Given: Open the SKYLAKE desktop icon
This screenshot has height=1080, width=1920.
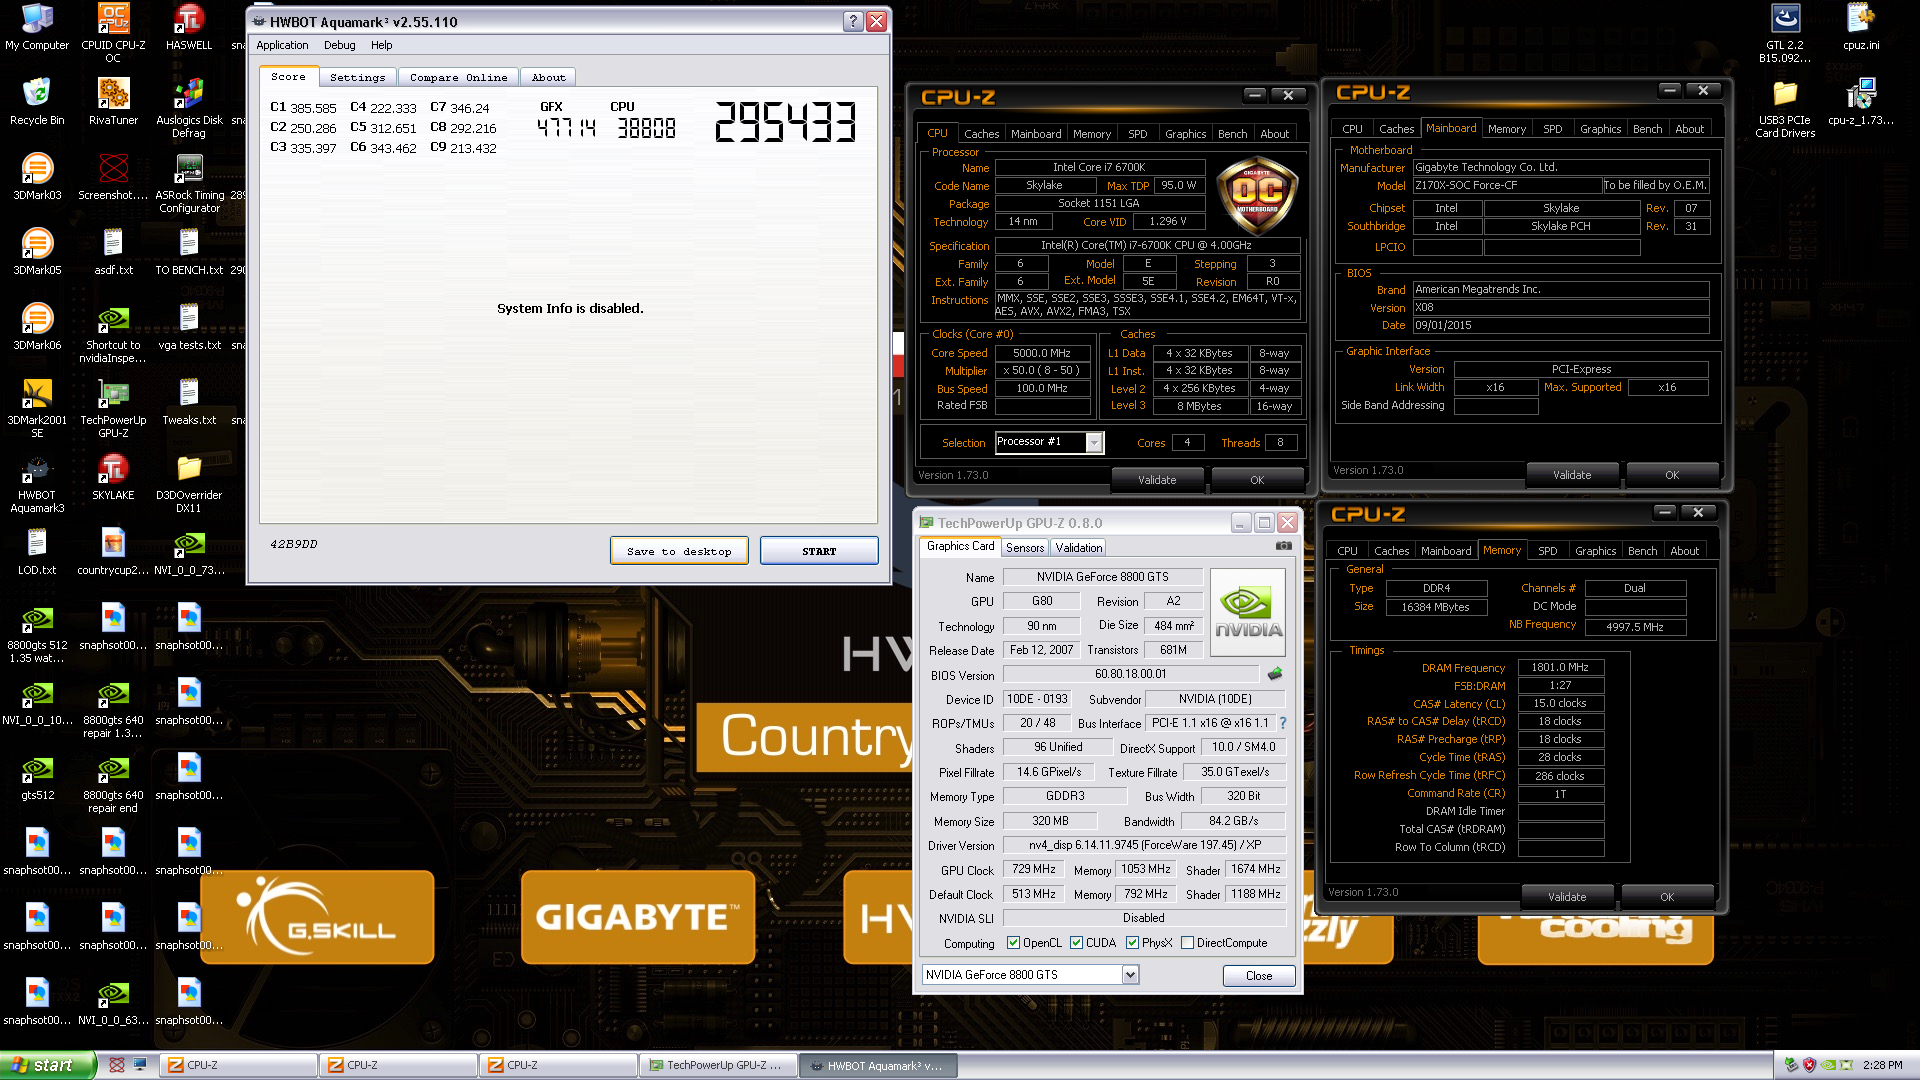Looking at the screenshot, I should (113, 476).
